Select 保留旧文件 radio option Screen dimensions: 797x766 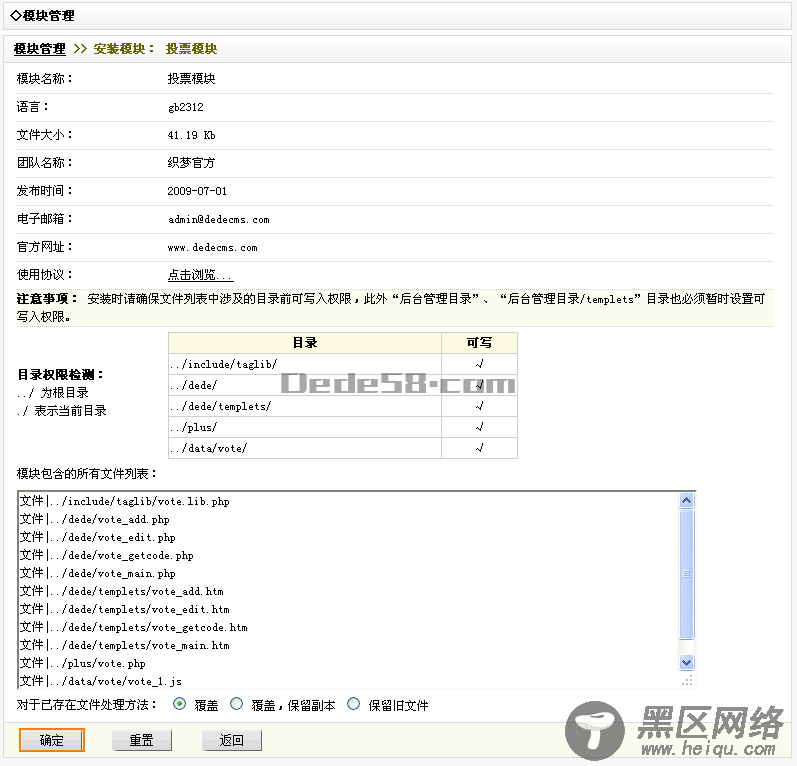pos(353,704)
